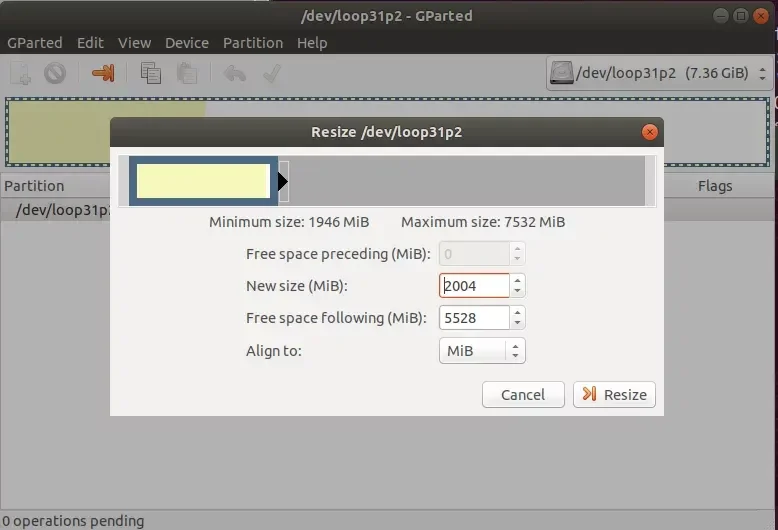
Task: Maximize the GParted window
Action: click(x=741, y=16)
